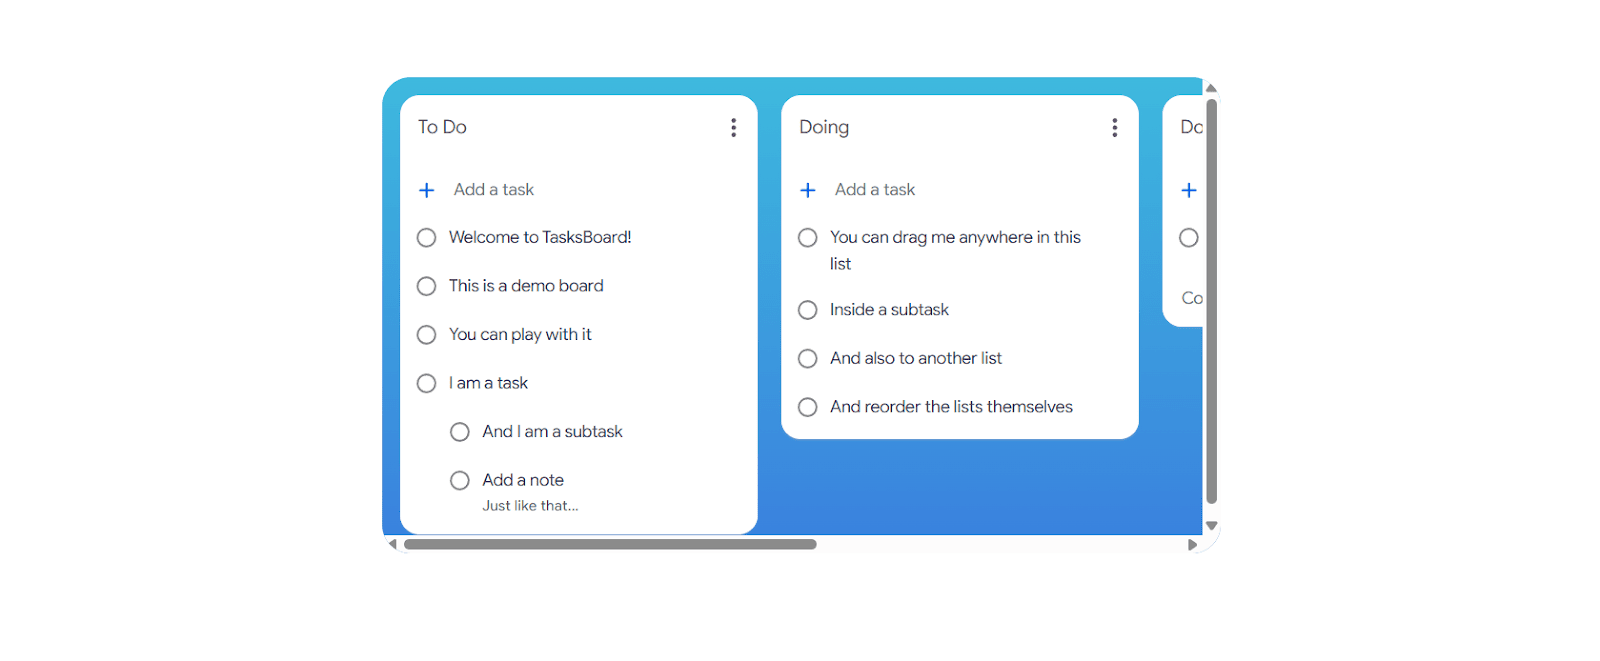Complete 'And reorder the lists themselves'
Image resolution: width=1600 pixels, height=661 pixels.
pyautogui.click(x=808, y=407)
